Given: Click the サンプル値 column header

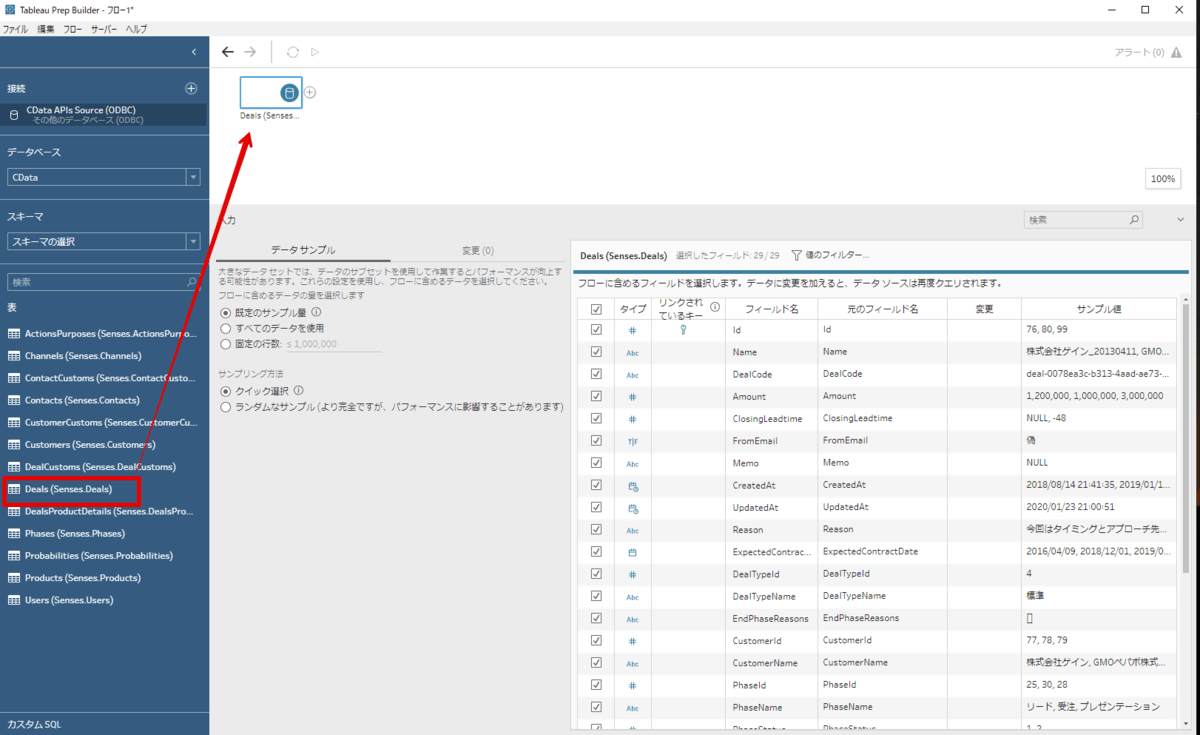Looking at the screenshot, I should pos(1100,309).
